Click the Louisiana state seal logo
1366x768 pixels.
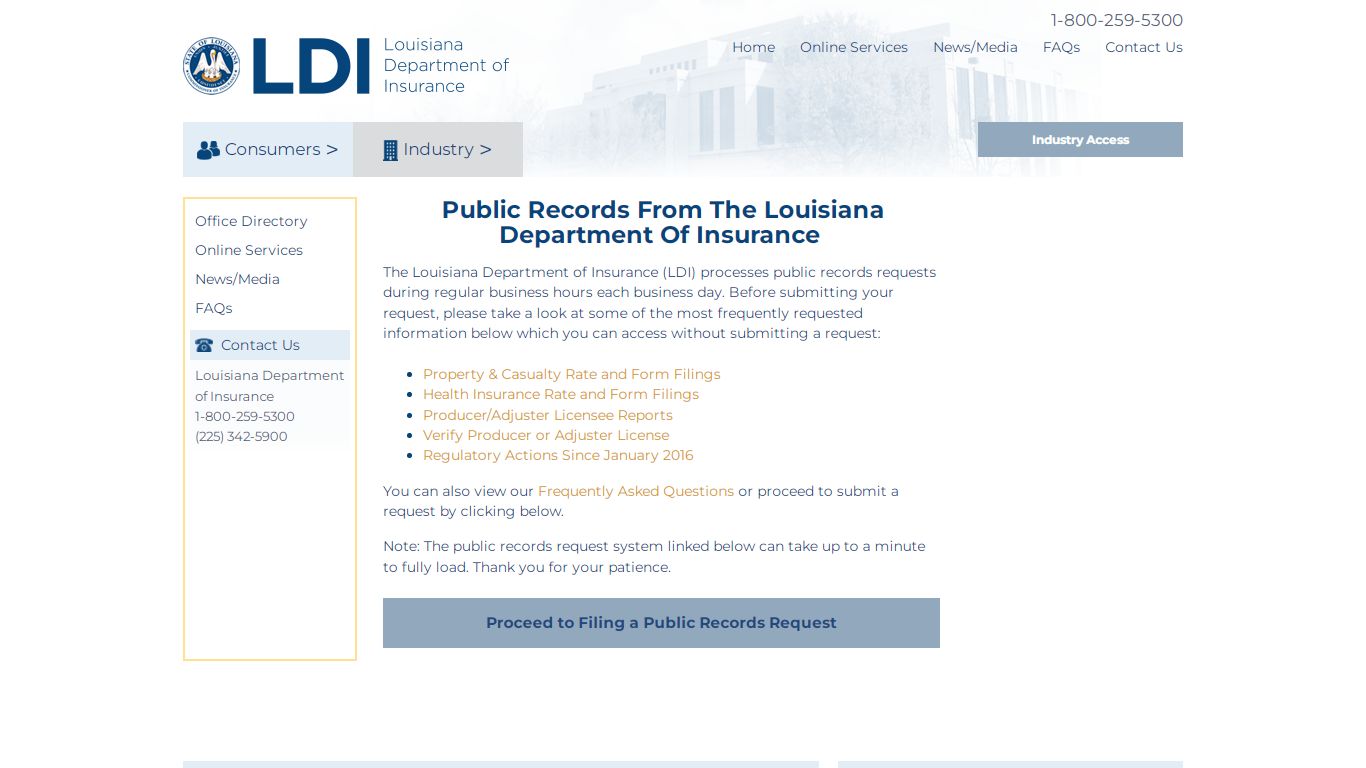211,66
